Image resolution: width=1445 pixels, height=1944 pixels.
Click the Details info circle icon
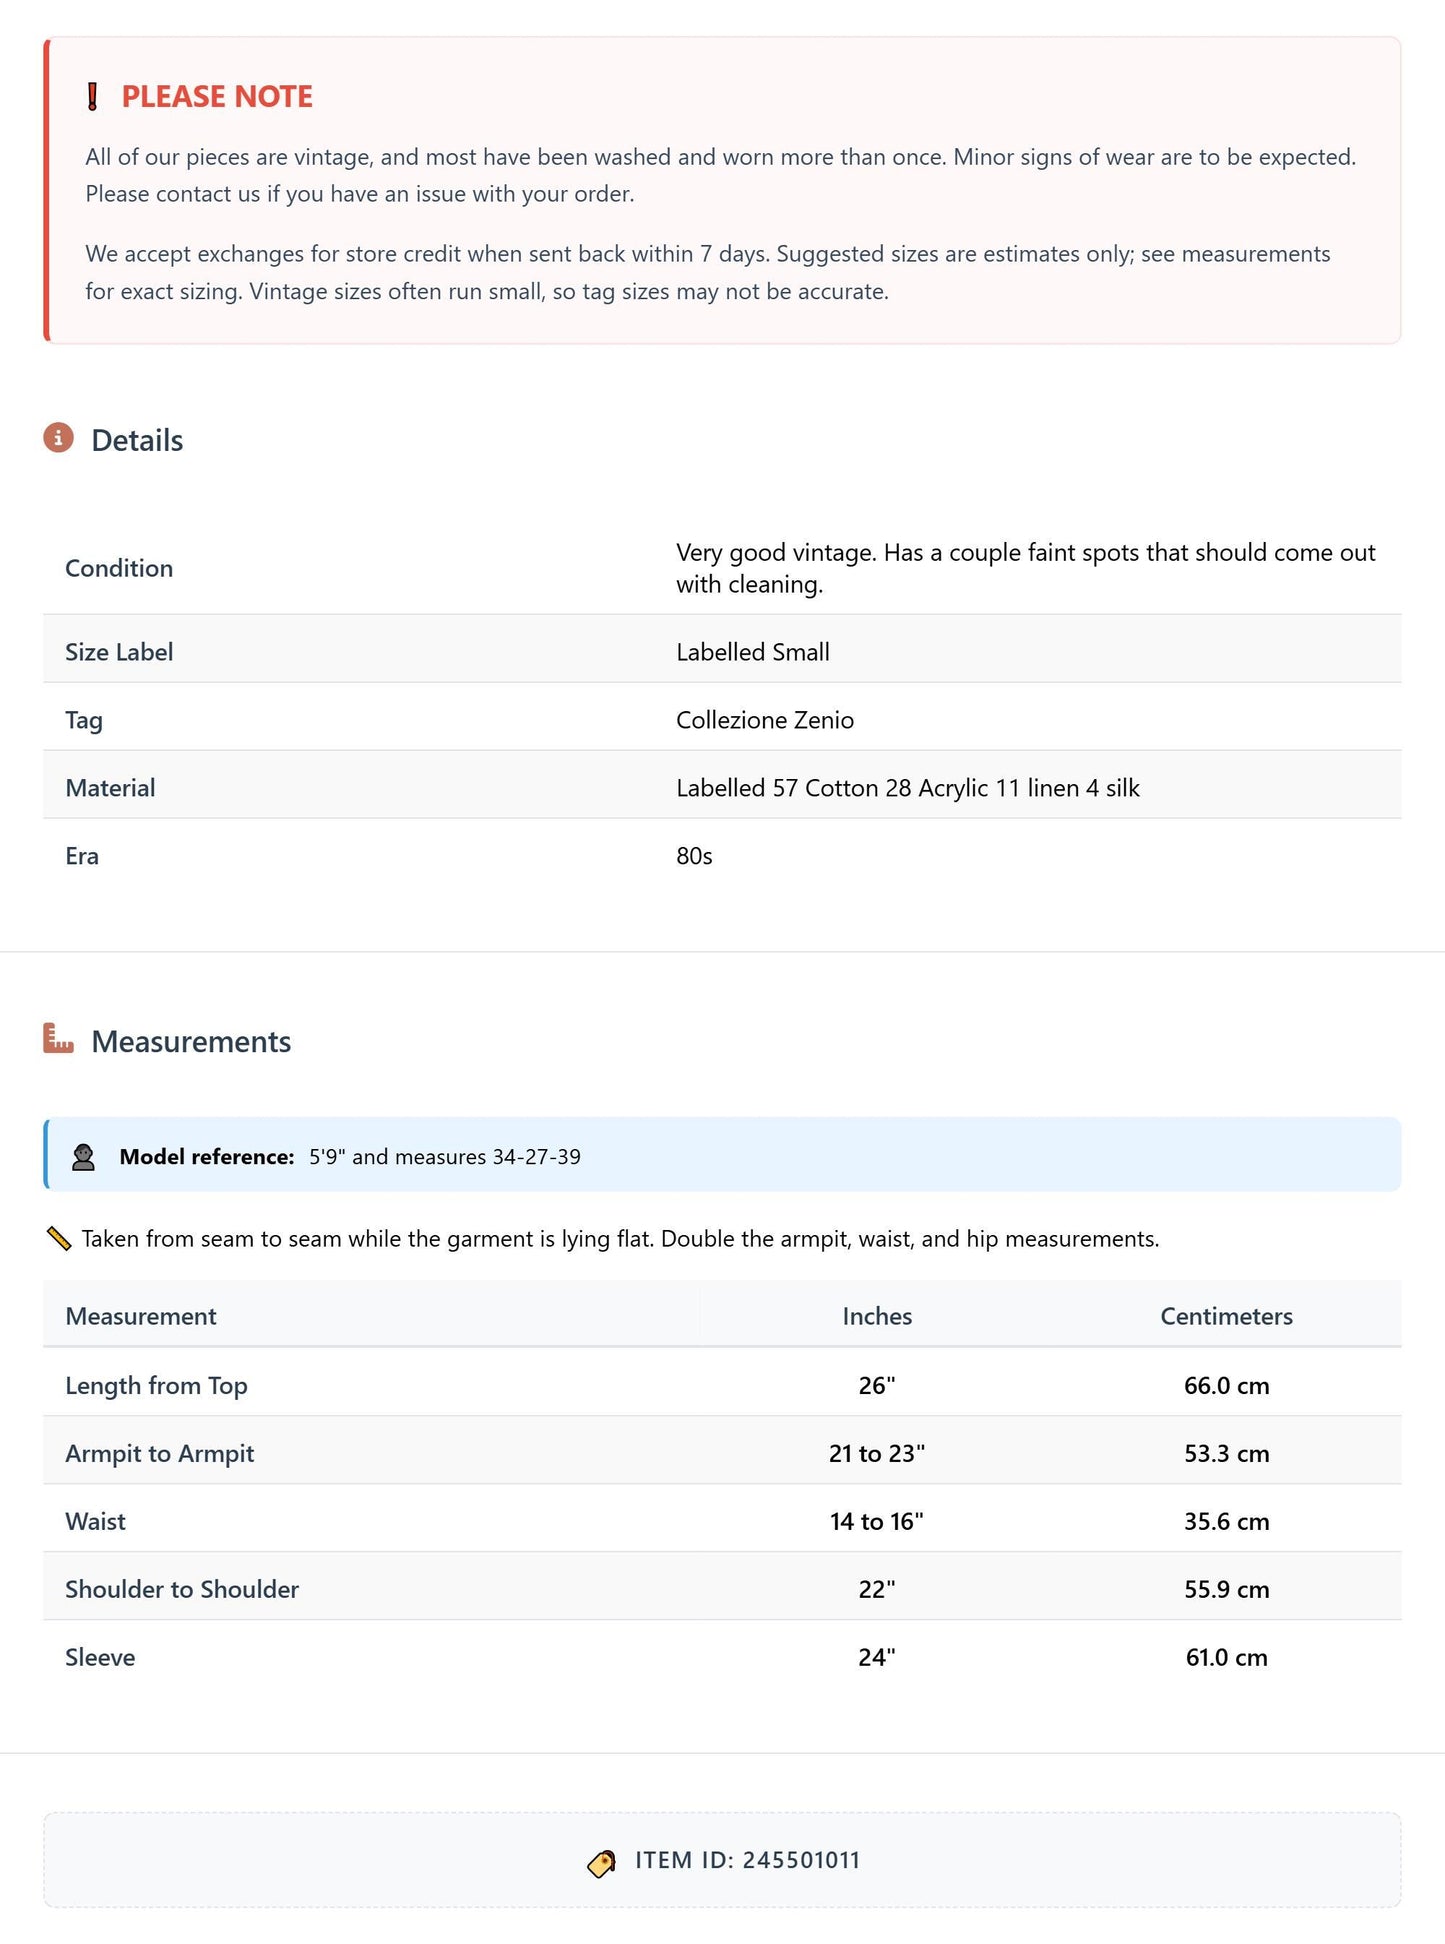(x=59, y=438)
